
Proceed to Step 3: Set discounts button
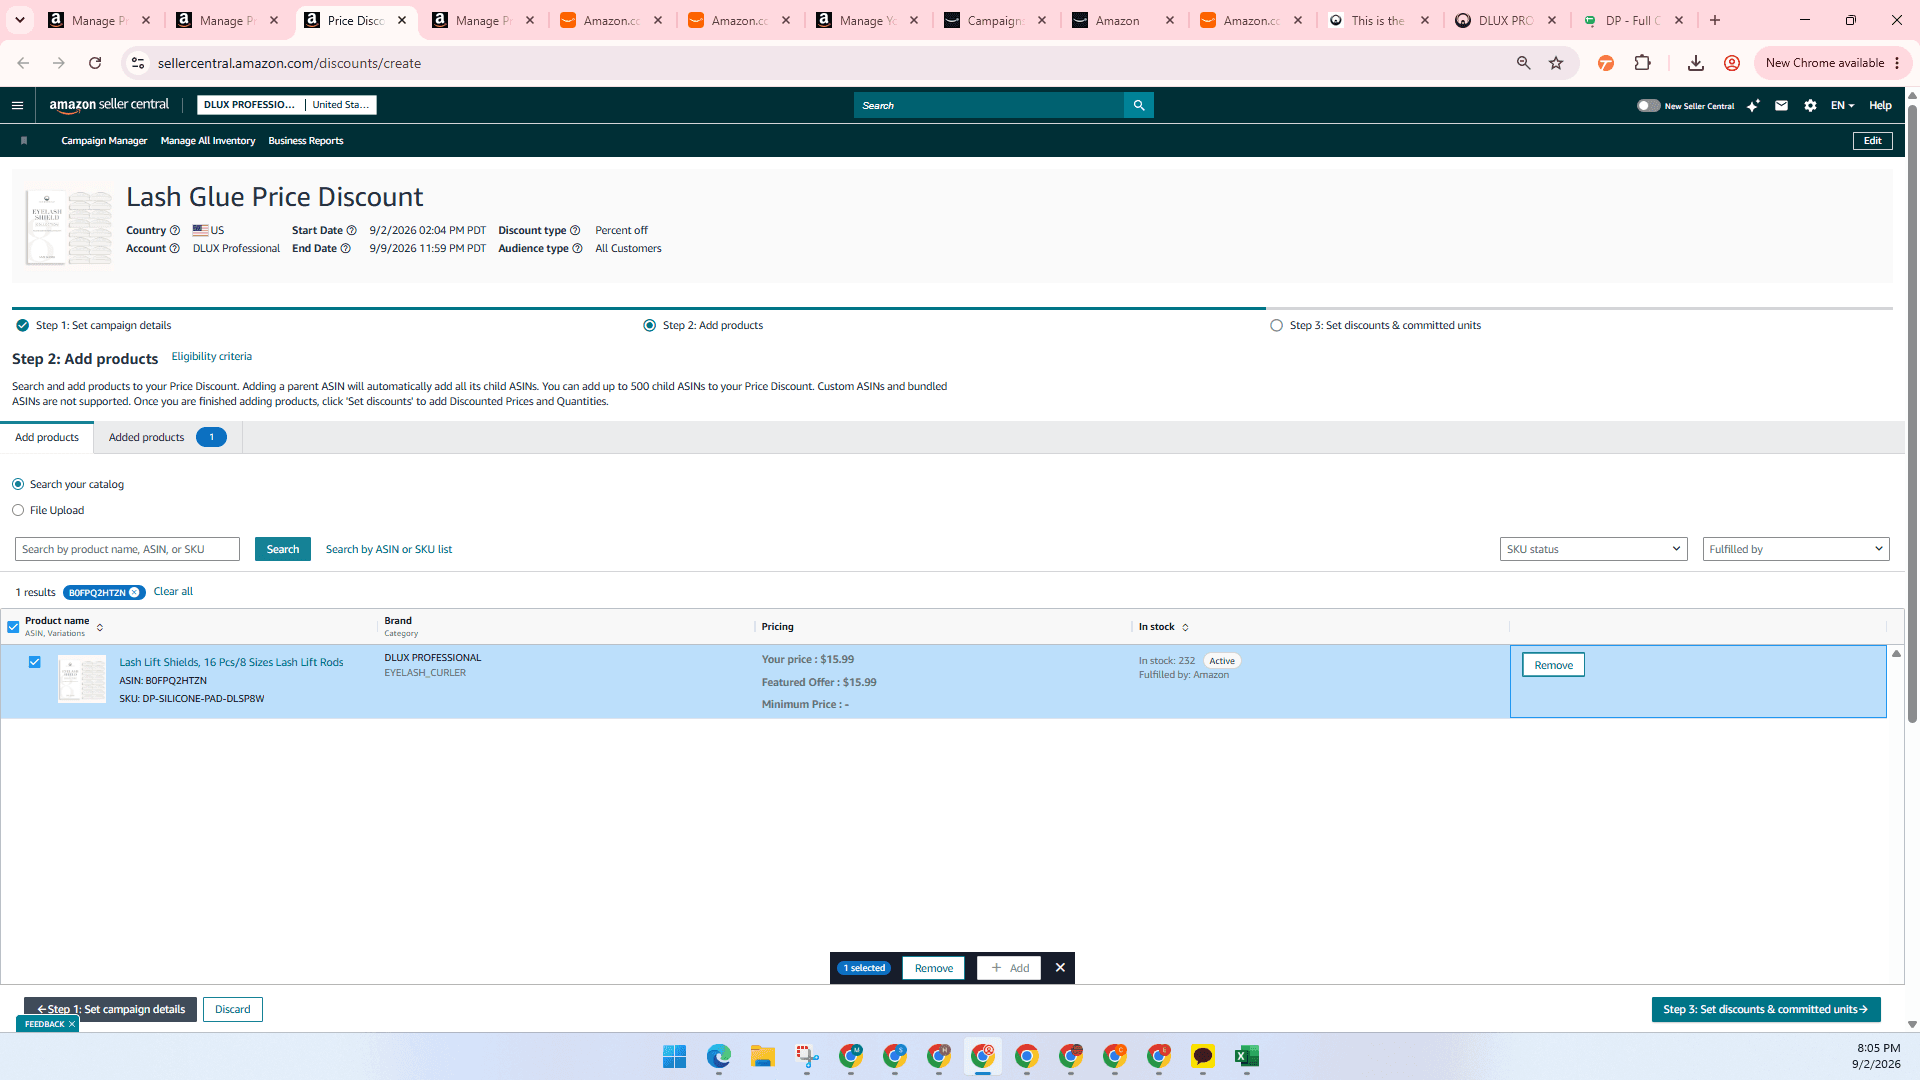(x=1766, y=1010)
